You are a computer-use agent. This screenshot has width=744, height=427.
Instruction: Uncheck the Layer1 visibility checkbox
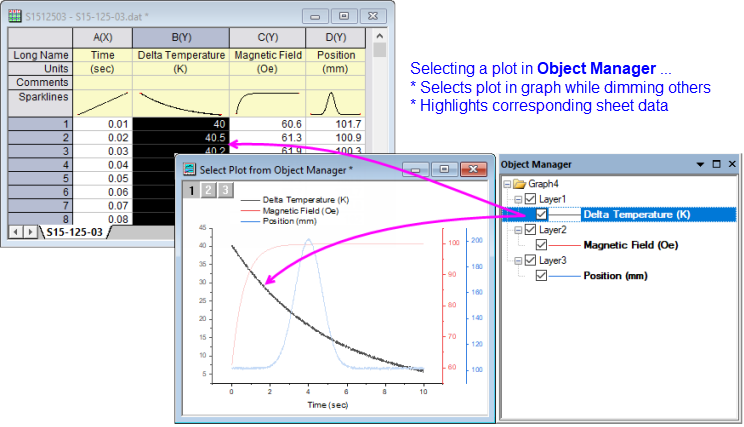(x=530, y=199)
